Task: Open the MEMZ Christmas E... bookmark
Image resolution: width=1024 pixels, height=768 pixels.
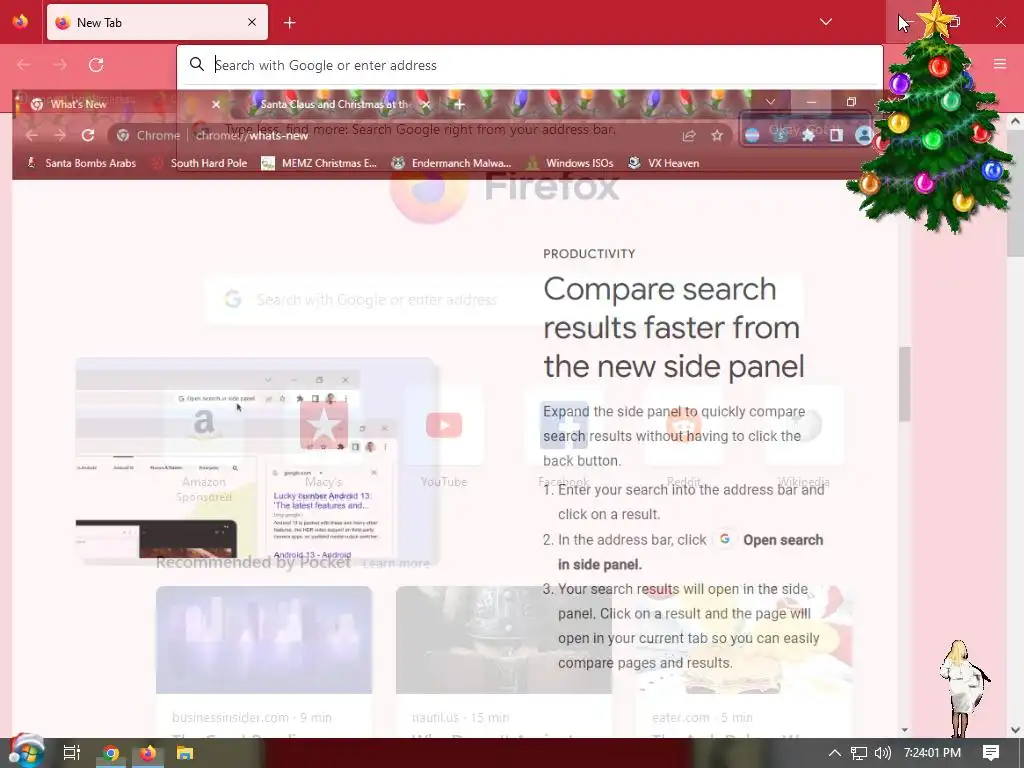Action: tap(319, 163)
